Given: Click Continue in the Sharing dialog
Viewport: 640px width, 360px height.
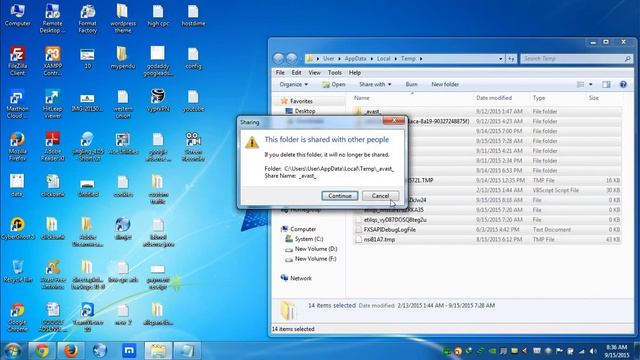Looking at the screenshot, I should [340, 196].
